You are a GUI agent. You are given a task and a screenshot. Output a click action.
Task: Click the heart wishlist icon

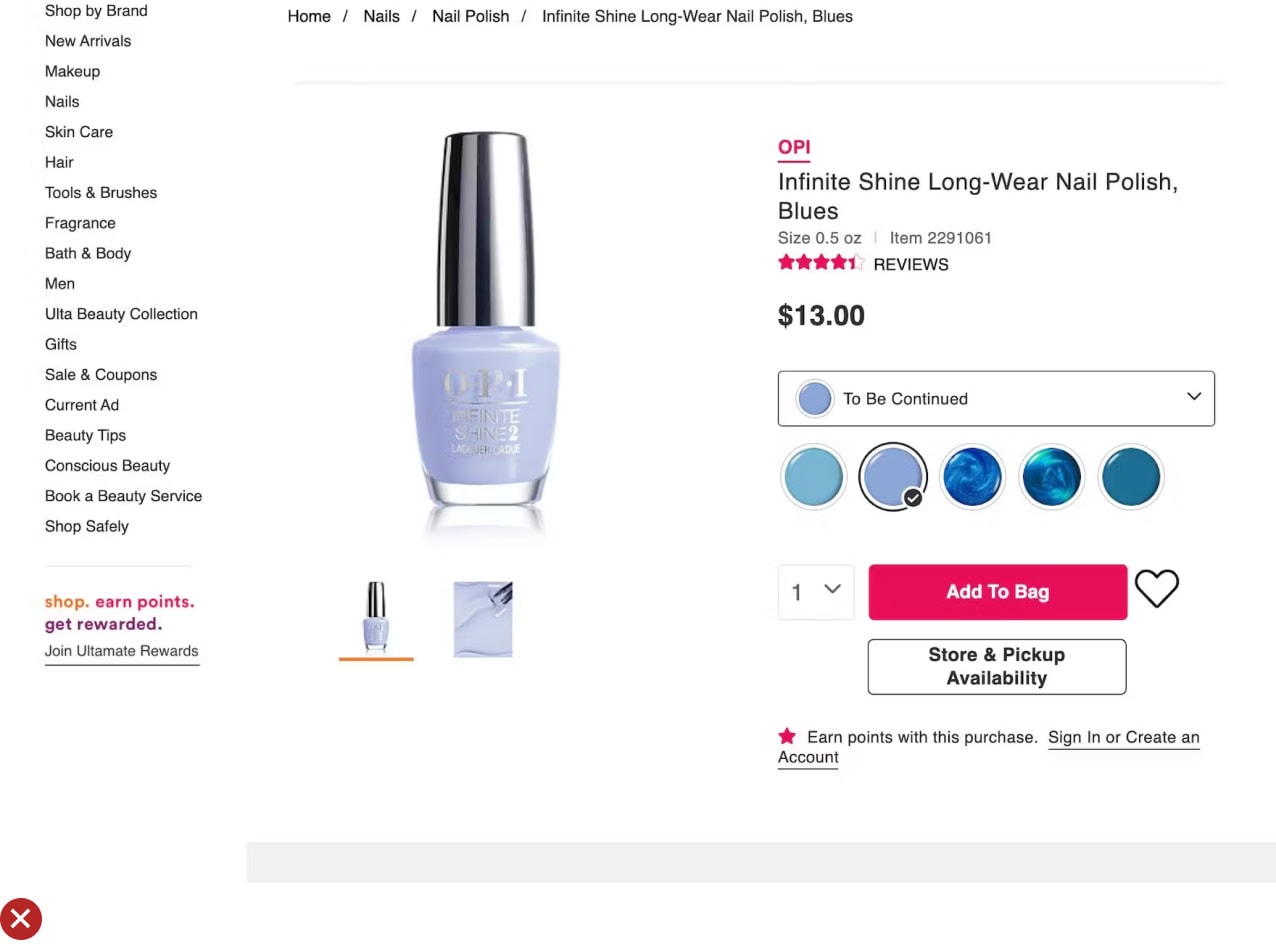click(1156, 589)
